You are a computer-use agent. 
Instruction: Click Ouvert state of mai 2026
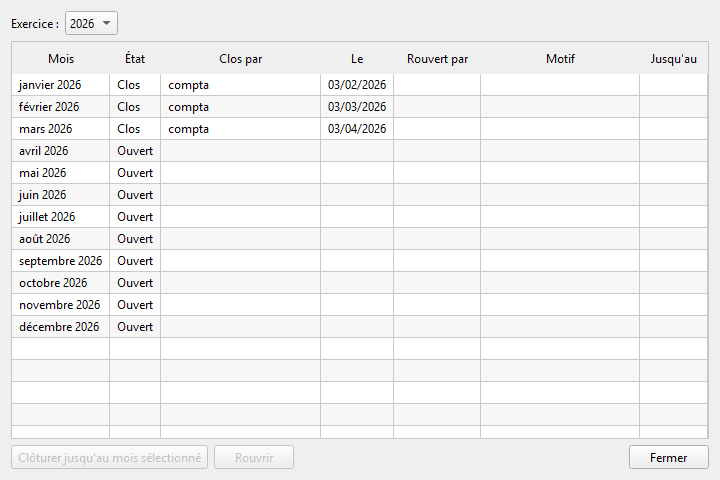(135, 173)
